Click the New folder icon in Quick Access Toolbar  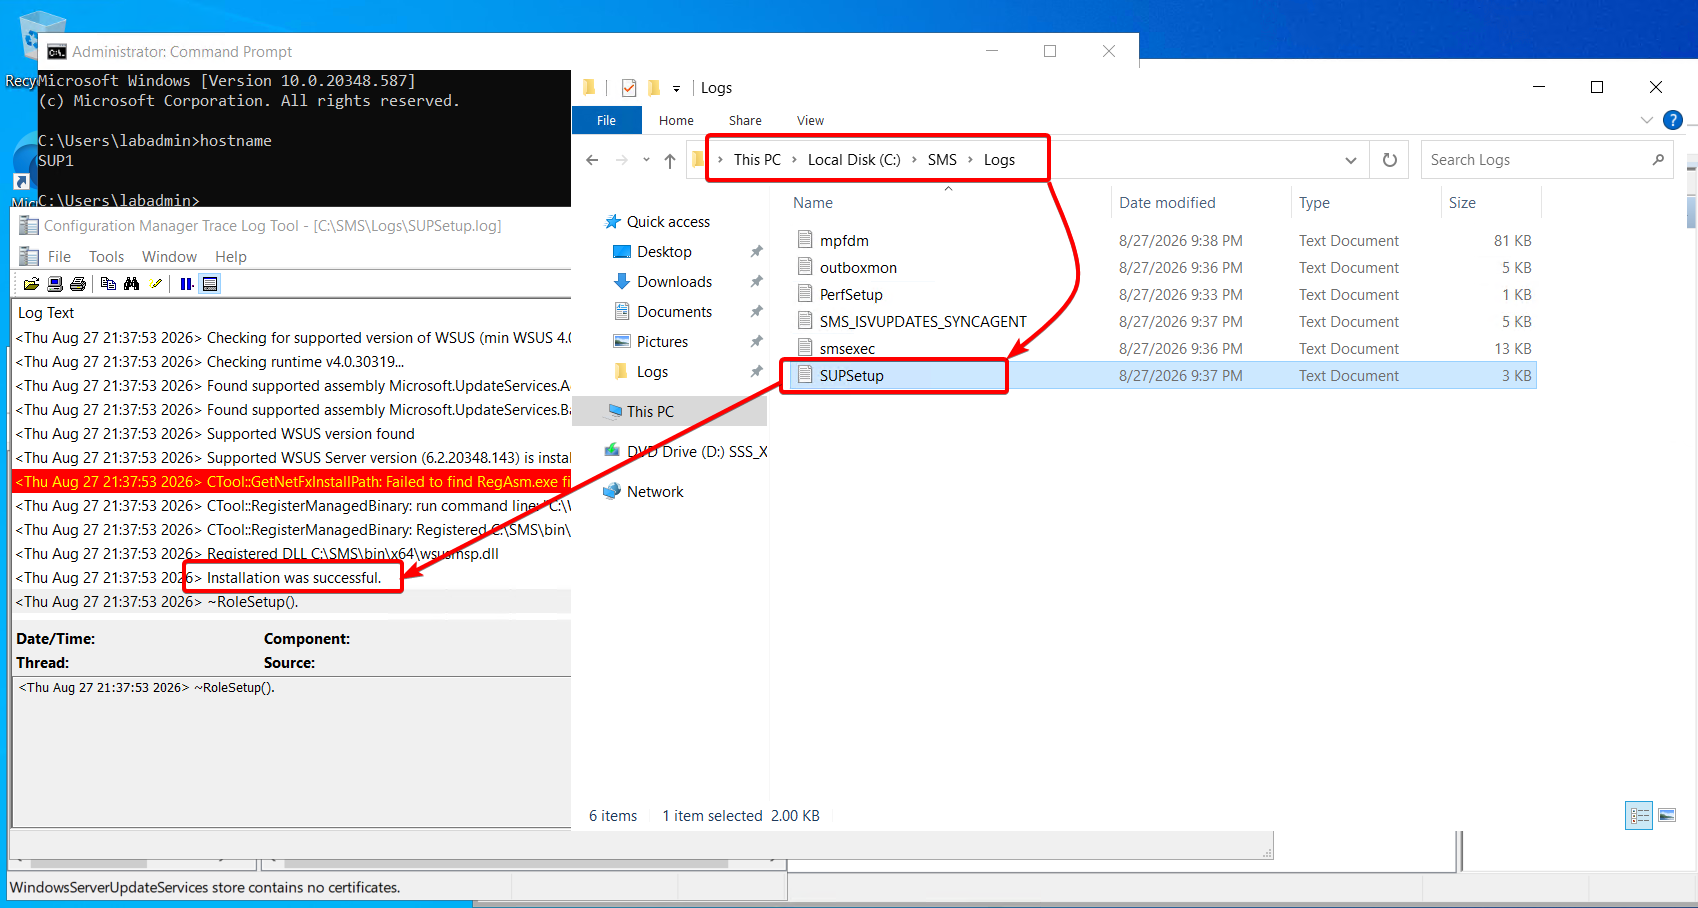click(x=653, y=88)
